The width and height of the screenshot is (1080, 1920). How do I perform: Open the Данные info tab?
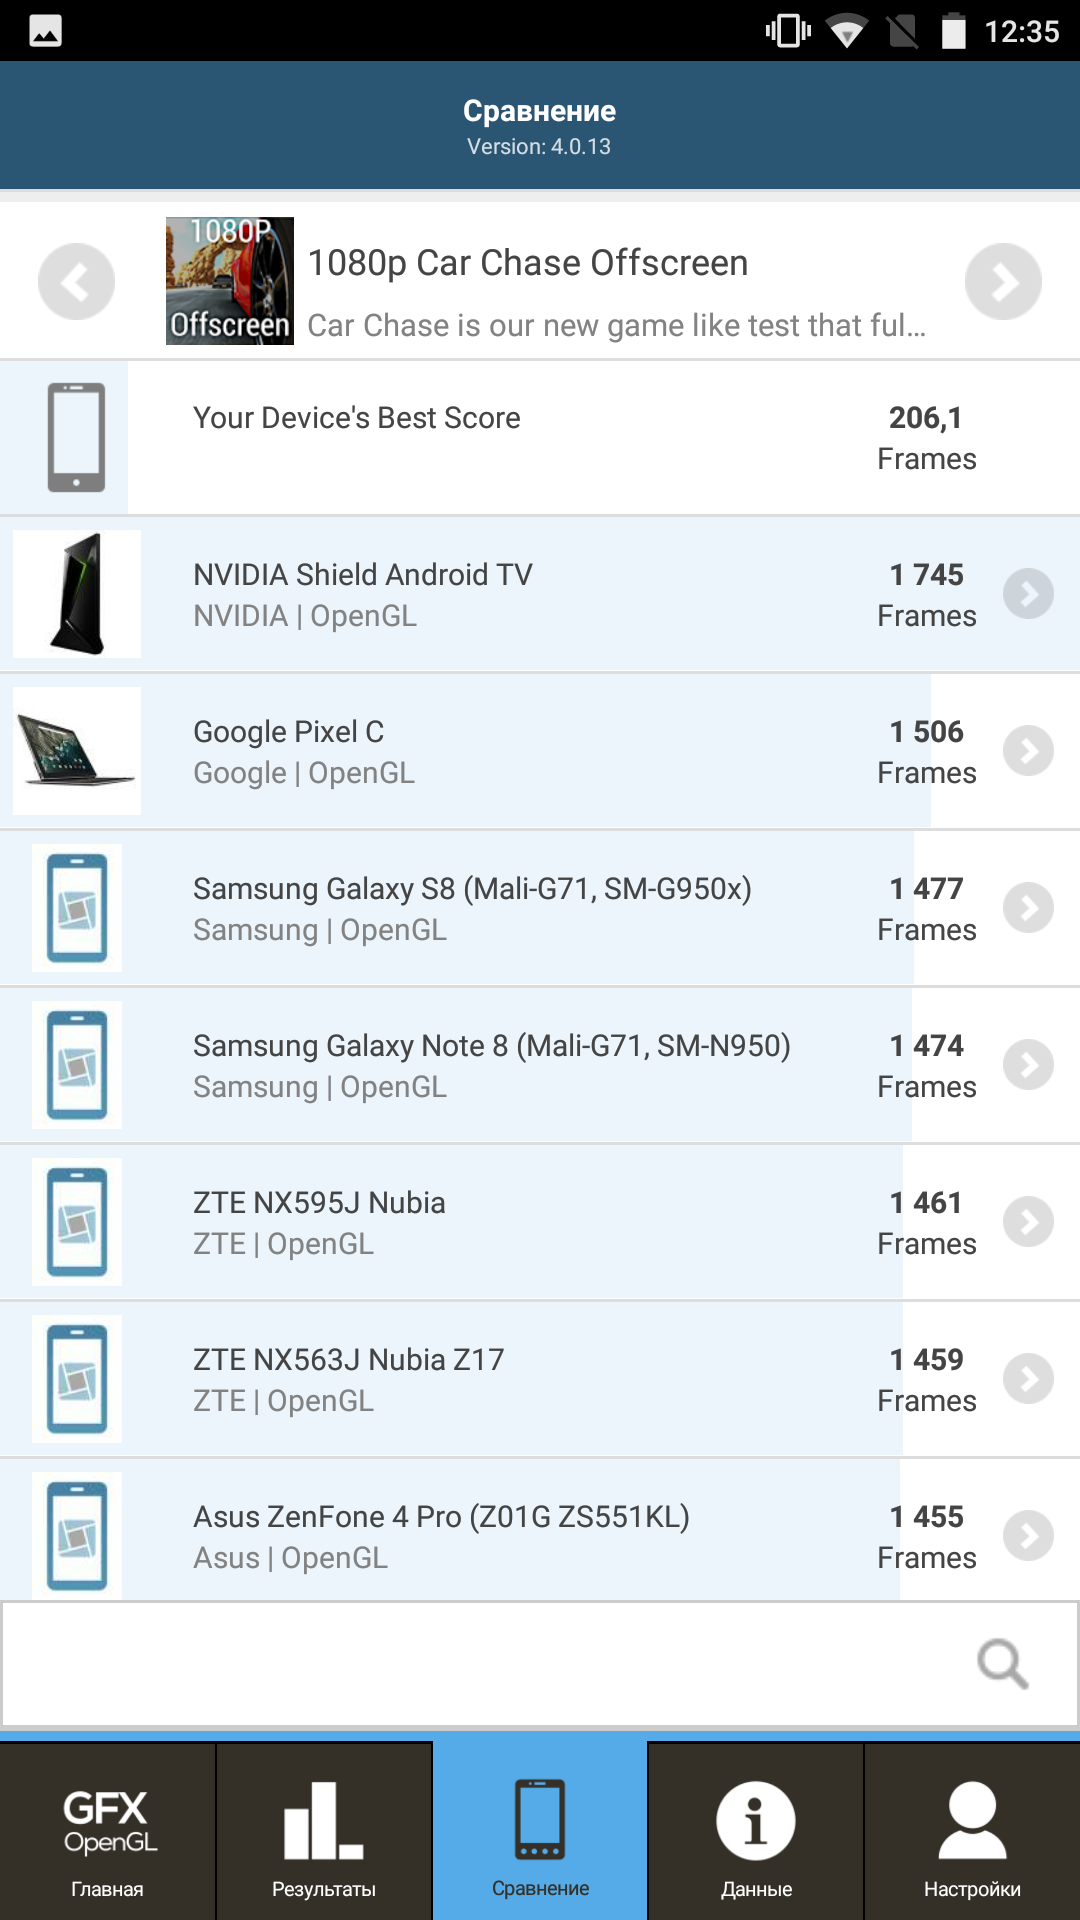[756, 1831]
